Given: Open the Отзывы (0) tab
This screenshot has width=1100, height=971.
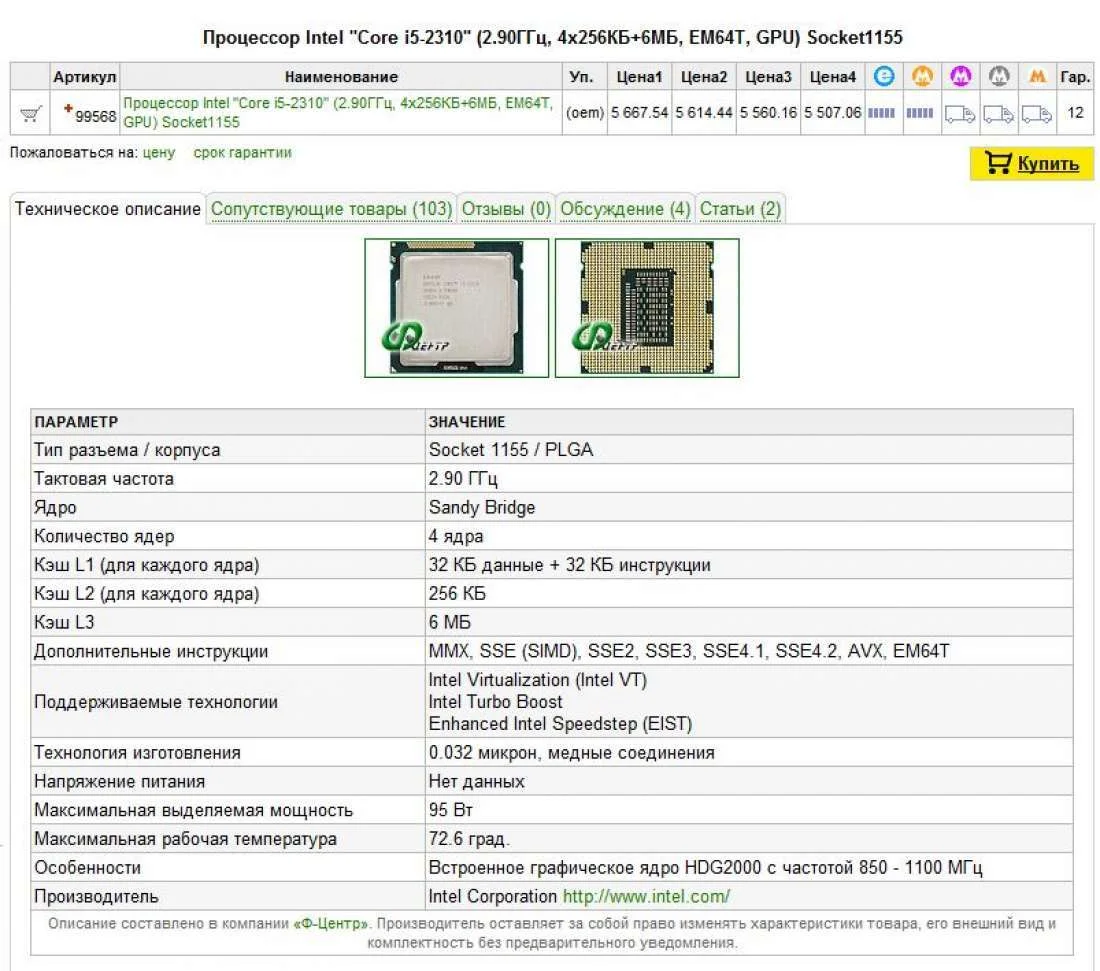Looking at the screenshot, I should [506, 209].
